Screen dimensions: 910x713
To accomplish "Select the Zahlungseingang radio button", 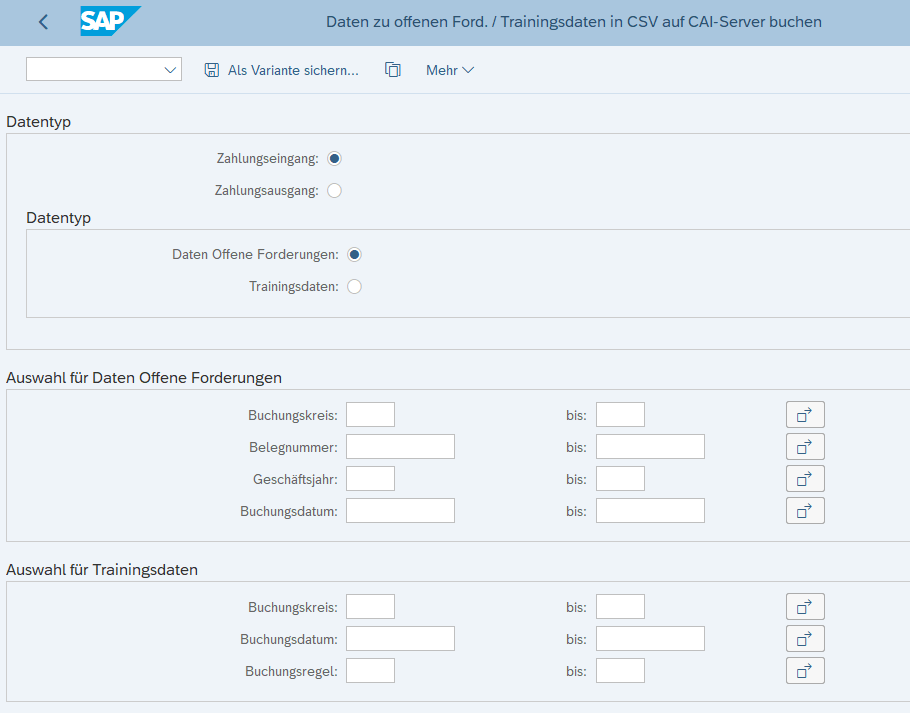I will pos(334,158).
